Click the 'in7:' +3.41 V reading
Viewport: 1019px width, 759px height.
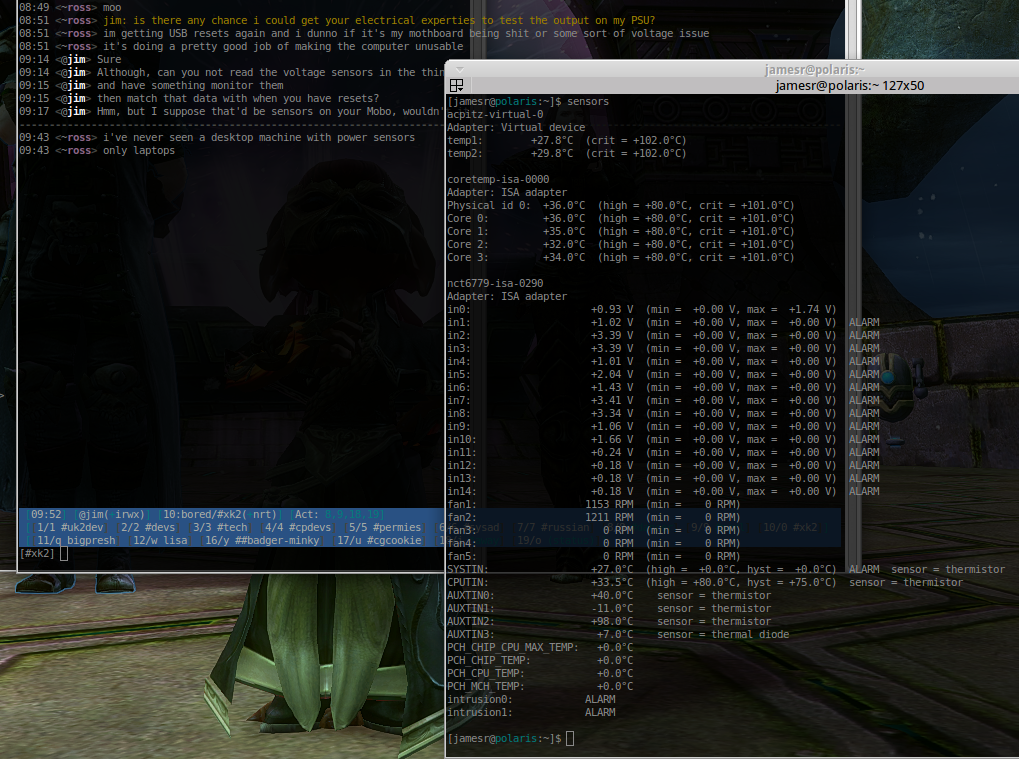pos(612,400)
